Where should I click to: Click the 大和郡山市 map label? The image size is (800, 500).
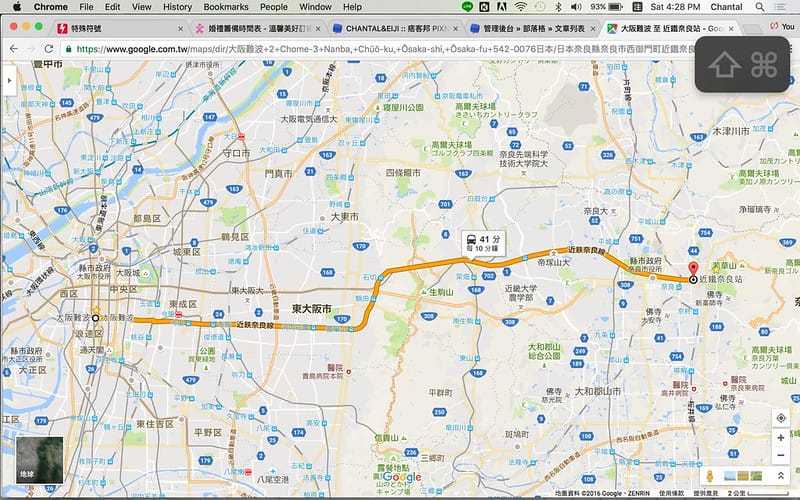[598, 391]
